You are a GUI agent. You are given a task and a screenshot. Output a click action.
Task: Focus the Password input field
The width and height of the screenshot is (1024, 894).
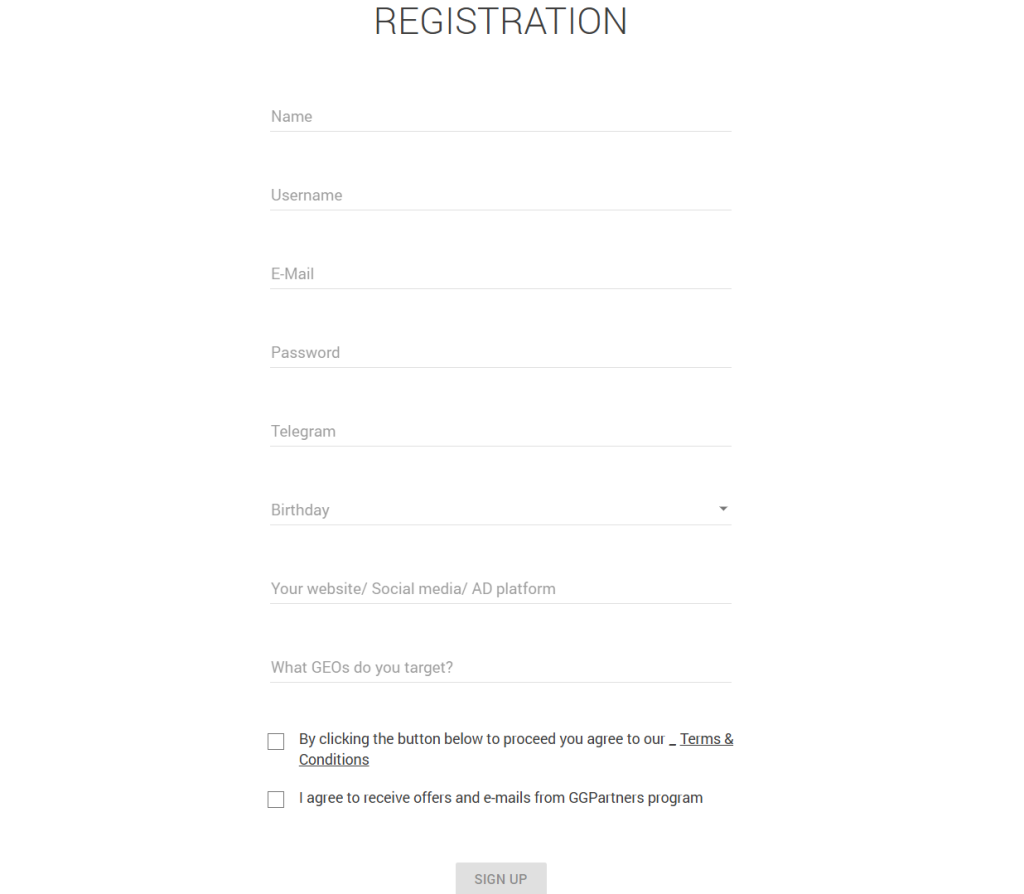coord(500,353)
